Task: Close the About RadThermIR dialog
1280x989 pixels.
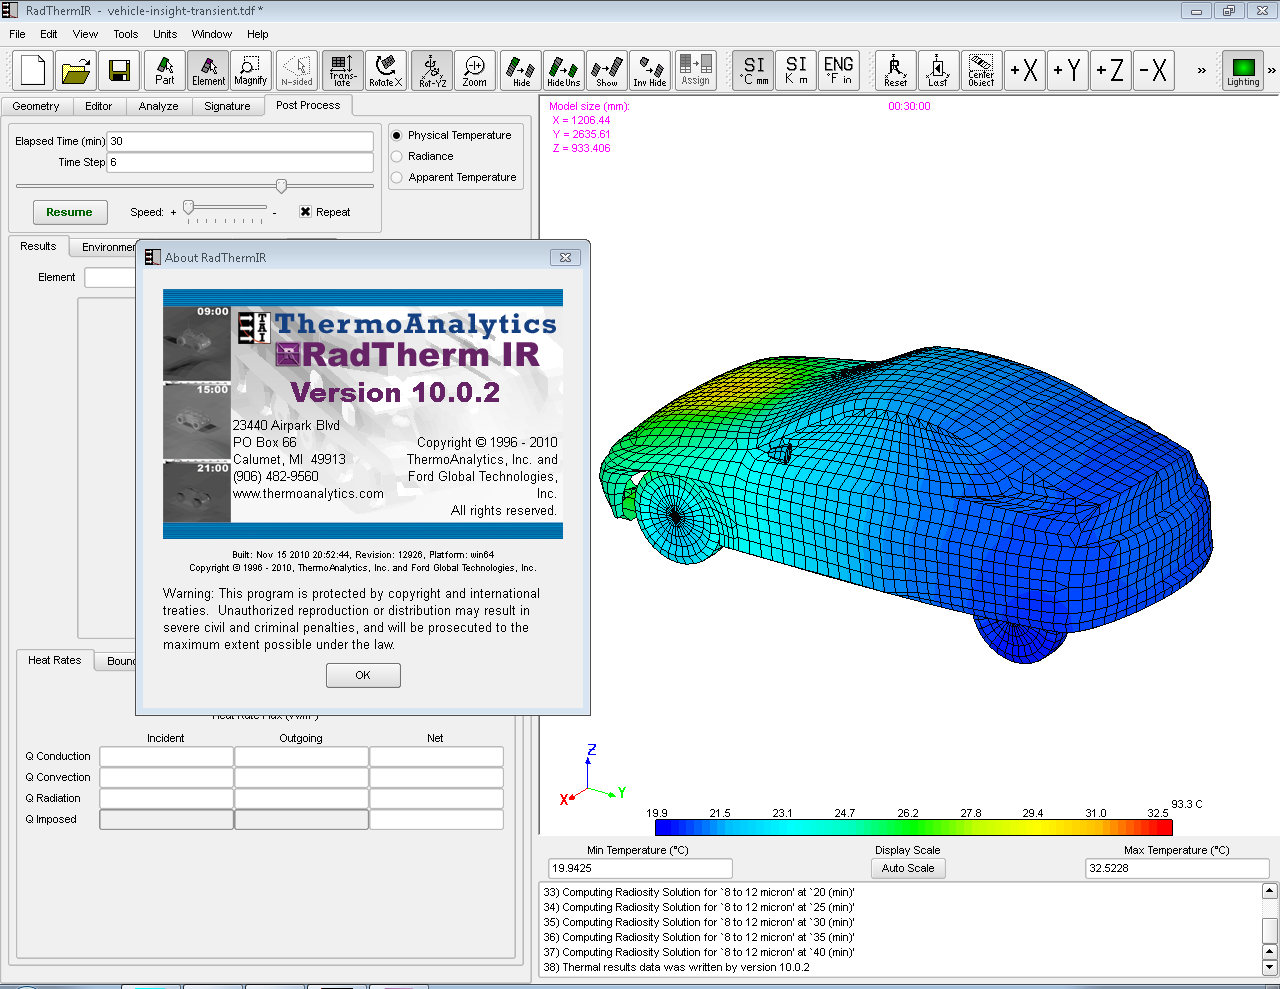Action: pos(565,257)
